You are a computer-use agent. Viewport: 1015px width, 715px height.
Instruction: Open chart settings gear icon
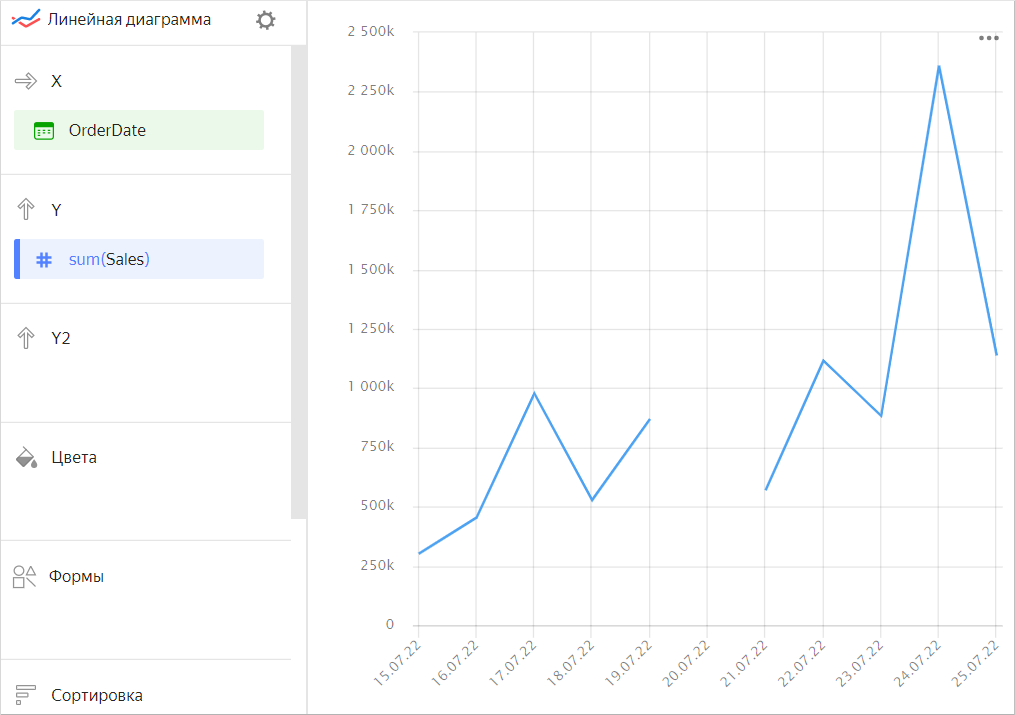click(265, 20)
